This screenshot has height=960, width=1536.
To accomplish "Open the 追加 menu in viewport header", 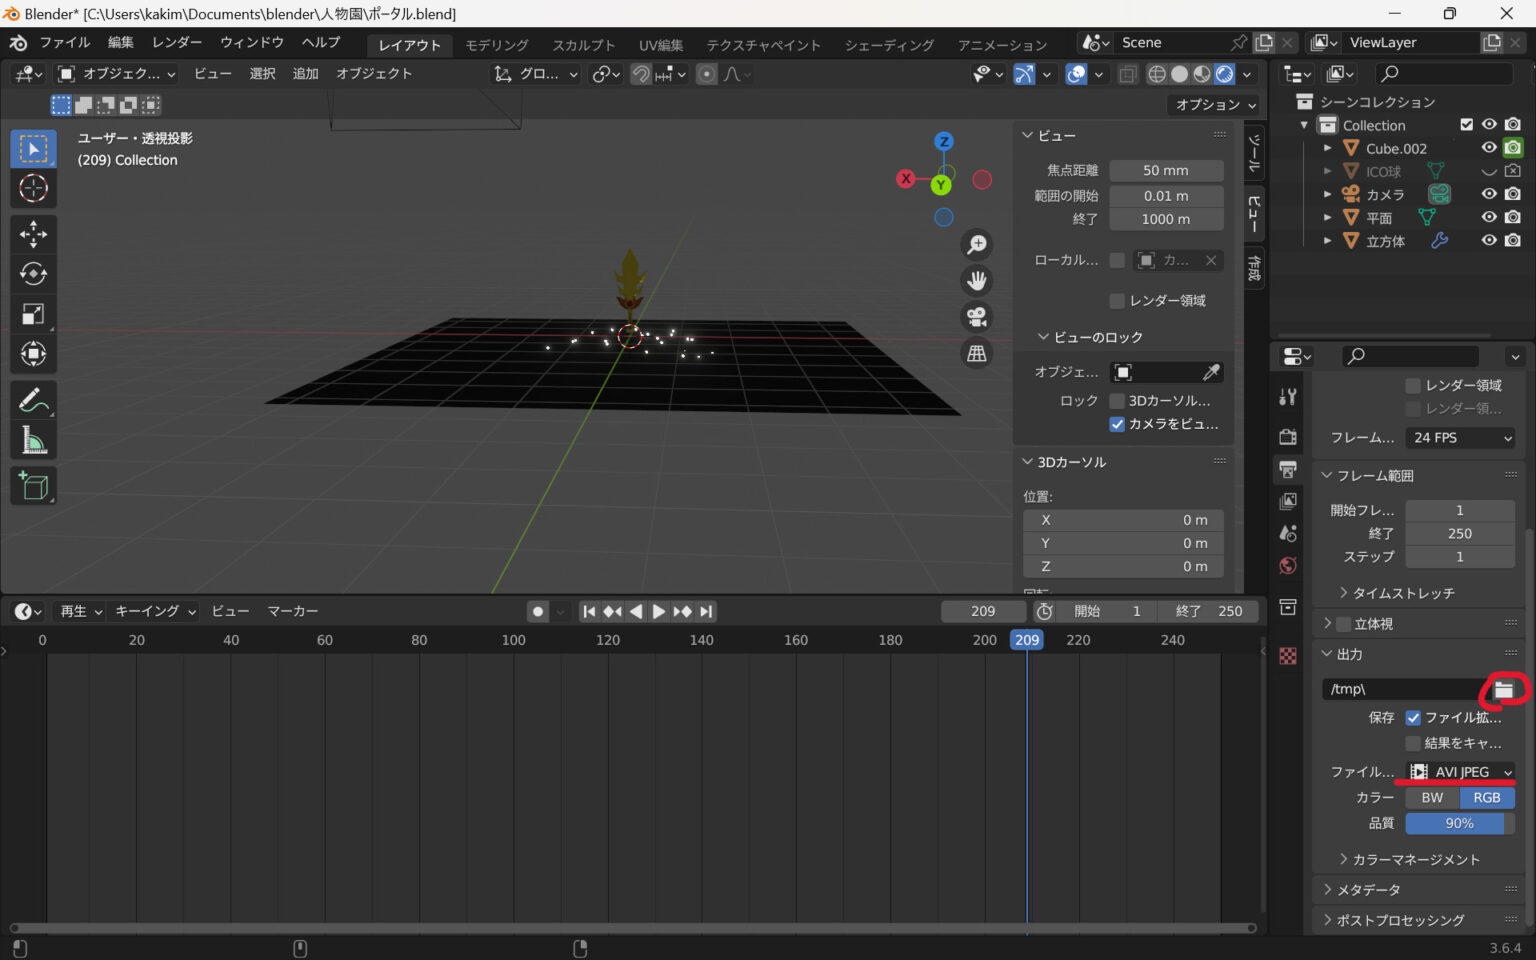I will (x=305, y=74).
